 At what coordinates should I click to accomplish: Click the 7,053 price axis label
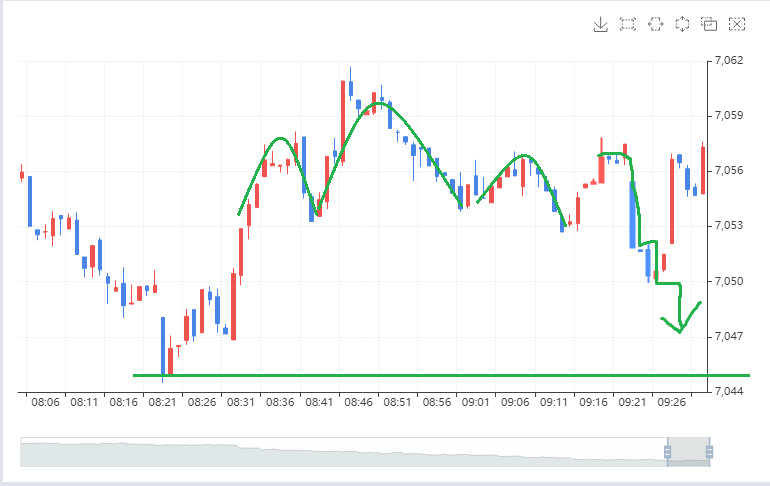729,226
